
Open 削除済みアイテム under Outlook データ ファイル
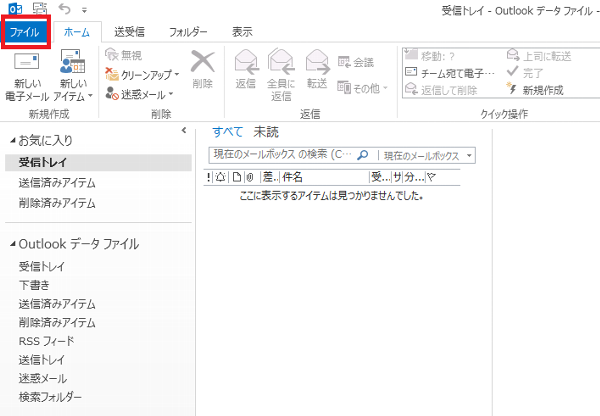click(x=57, y=322)
